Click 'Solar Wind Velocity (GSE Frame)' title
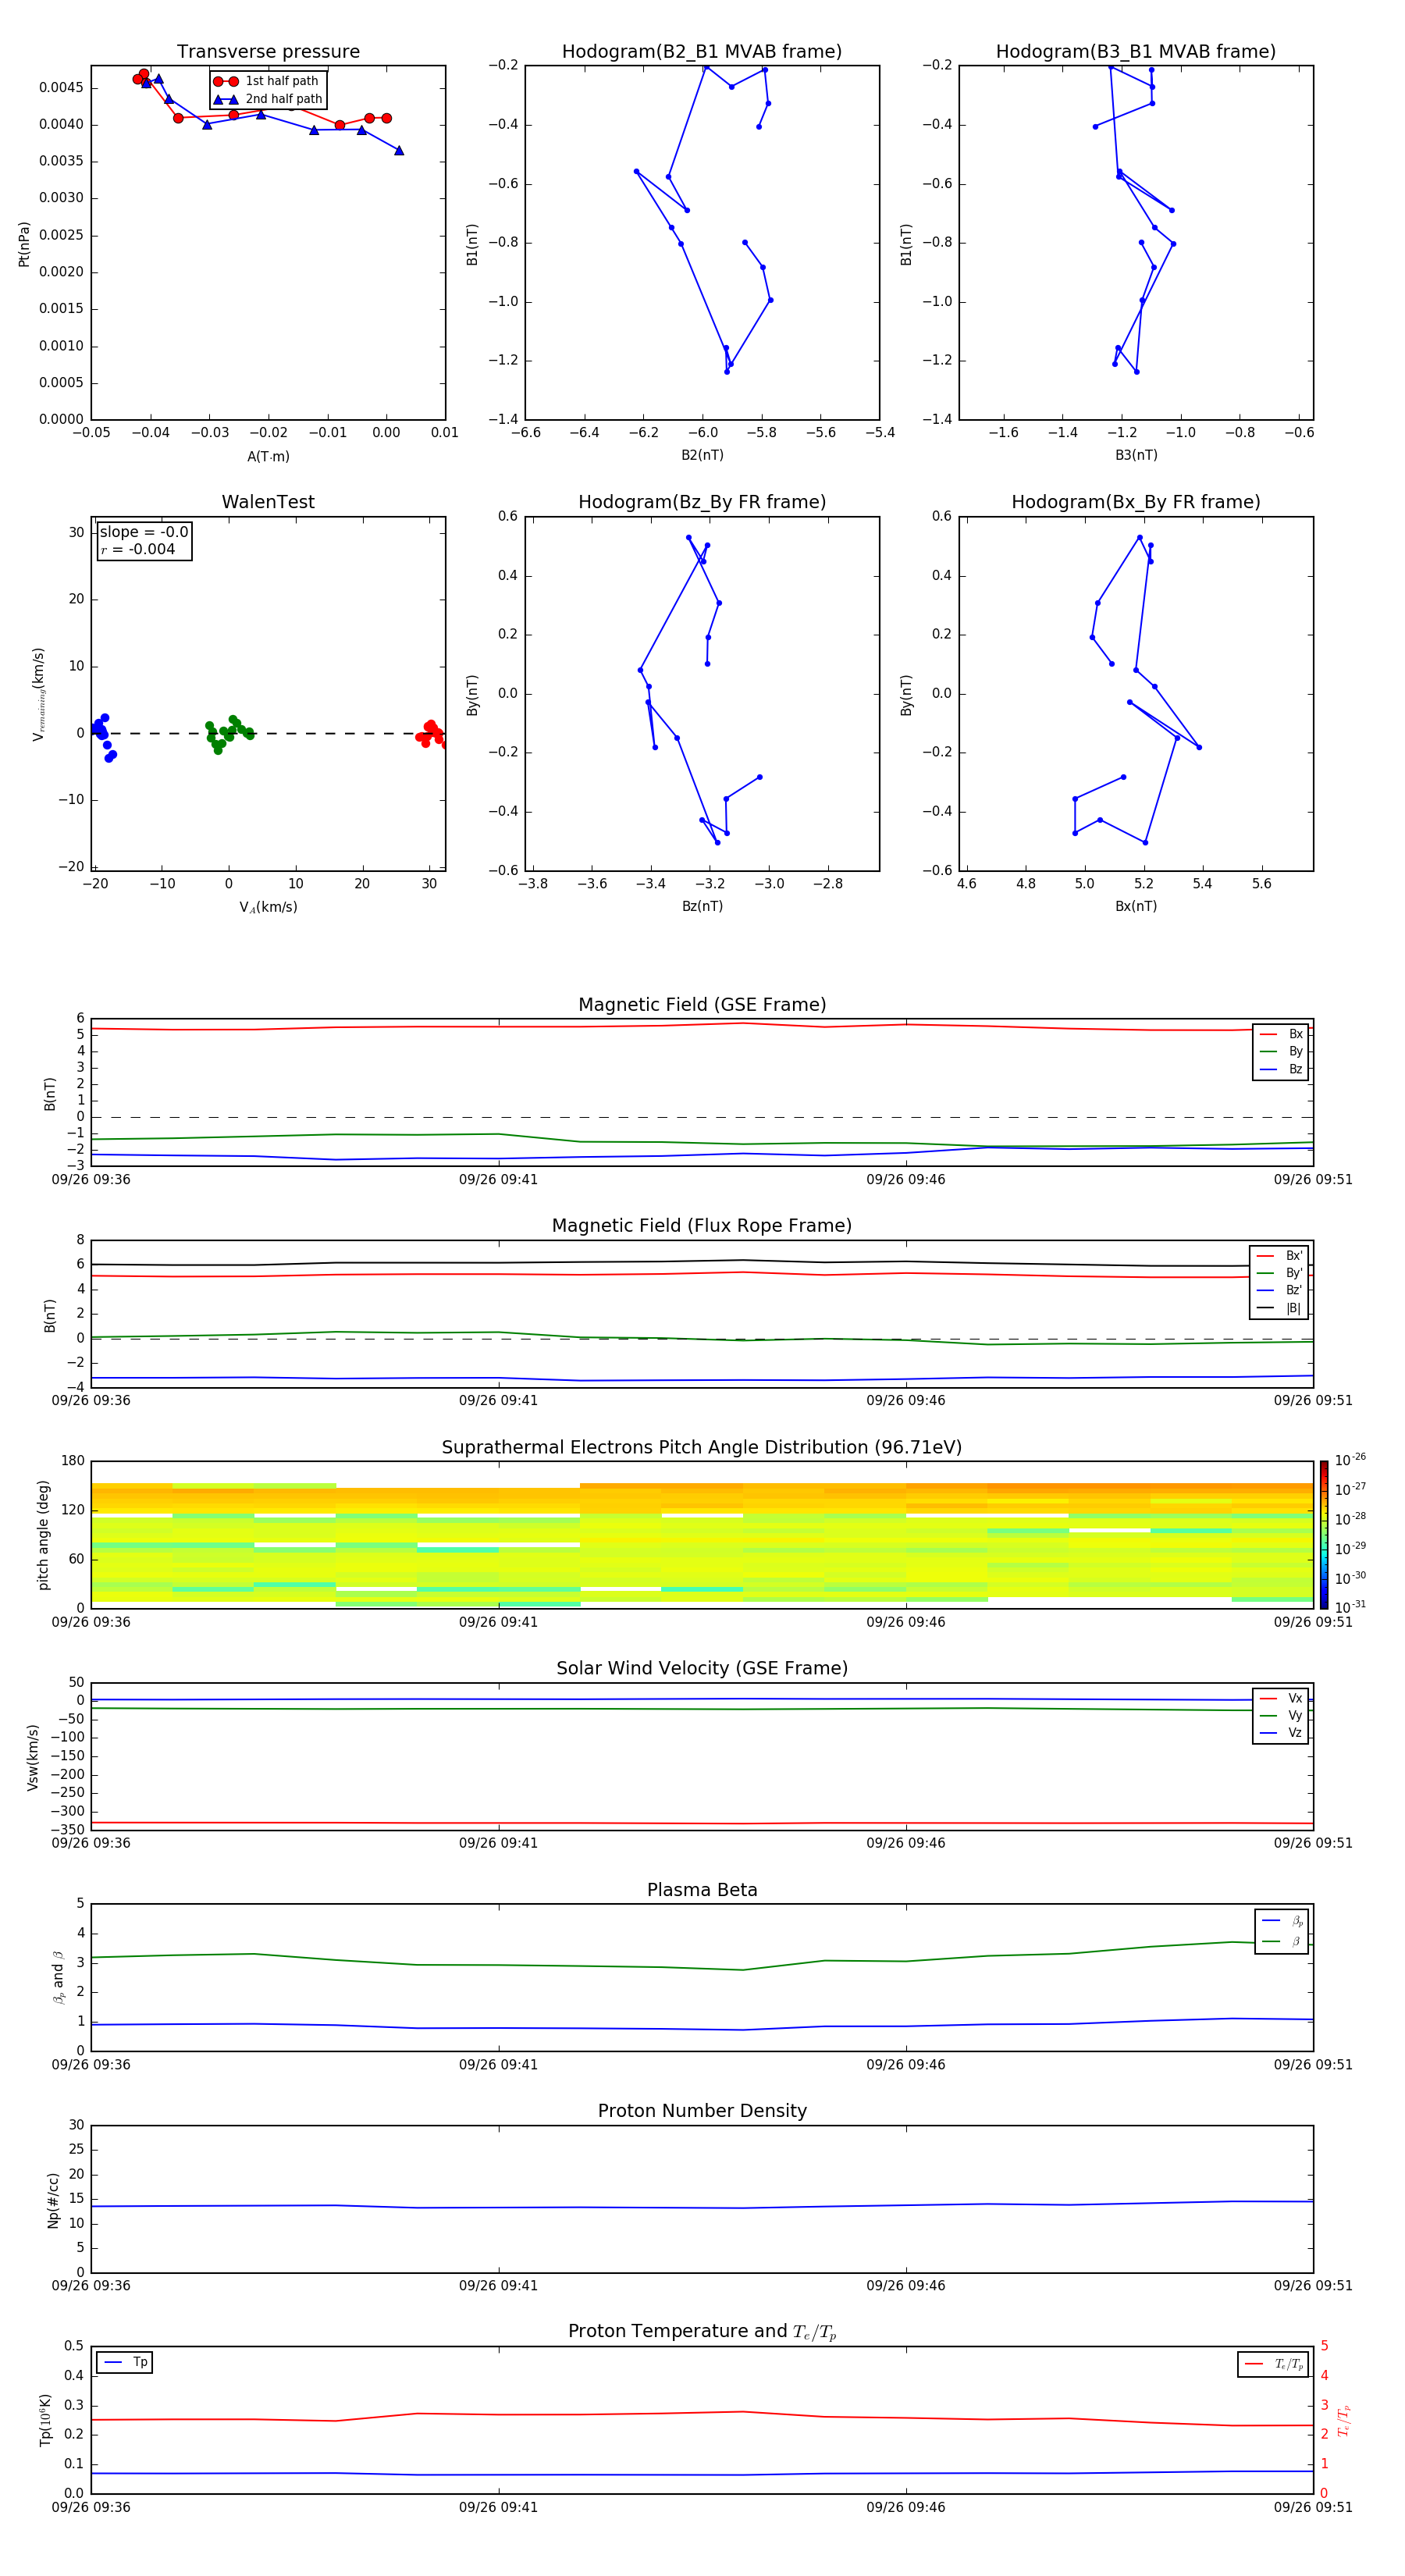1405x2576 pixels. (x=702, y=1668)
